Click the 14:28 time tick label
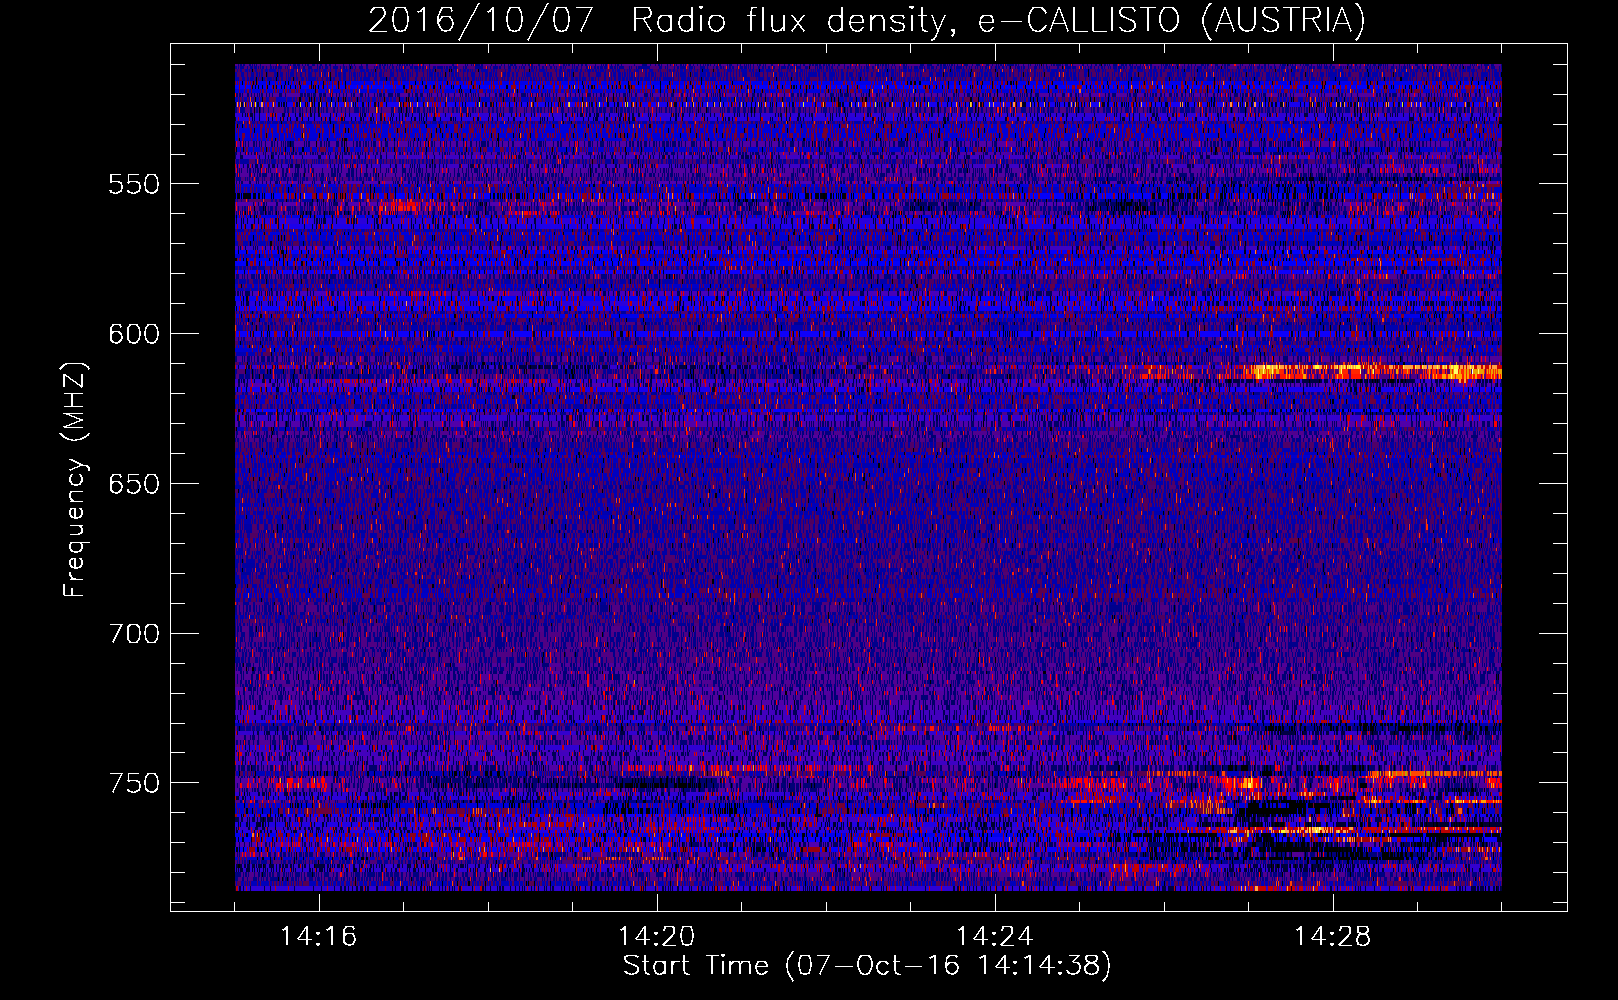Image resolution: width=1618 pixels, height=1000 pixels. point(1333,937)
